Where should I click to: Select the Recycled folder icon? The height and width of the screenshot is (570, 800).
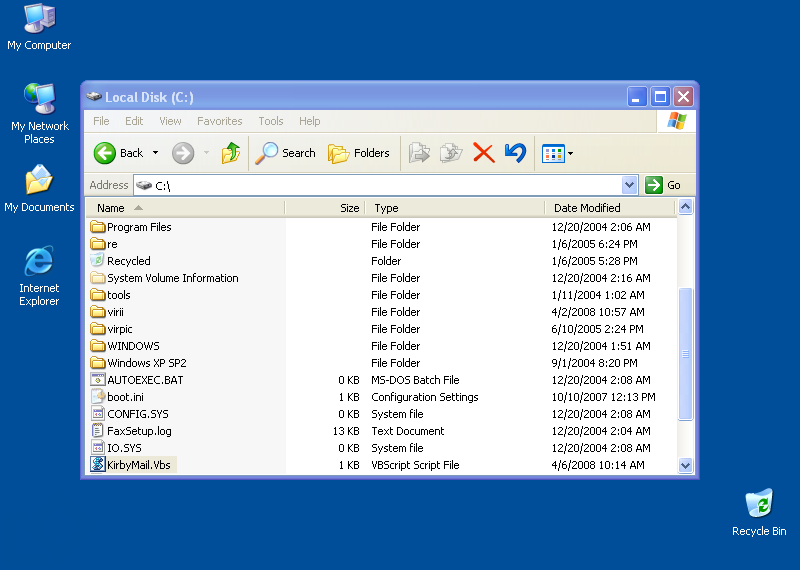[x=97, y=261]
